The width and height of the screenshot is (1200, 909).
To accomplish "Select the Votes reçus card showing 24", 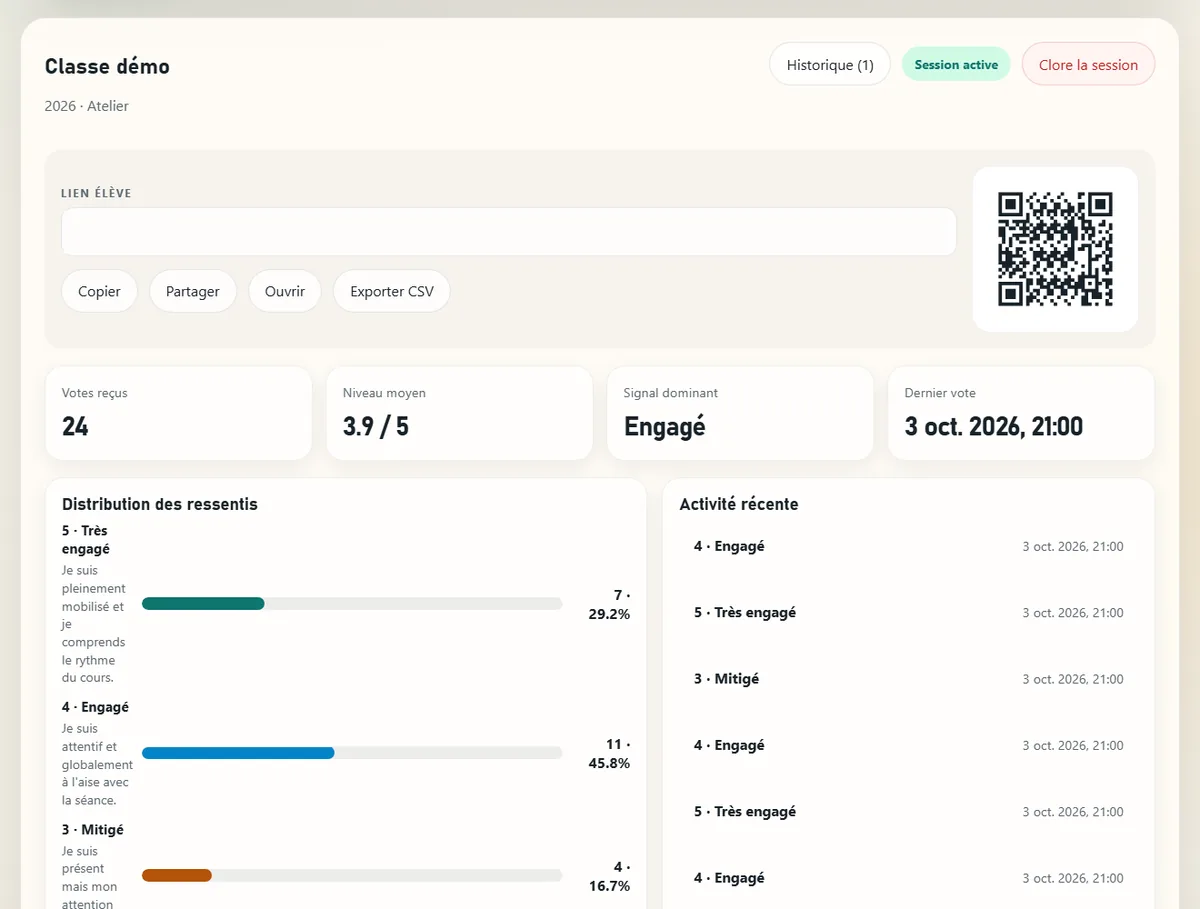I will coord(178,413).
